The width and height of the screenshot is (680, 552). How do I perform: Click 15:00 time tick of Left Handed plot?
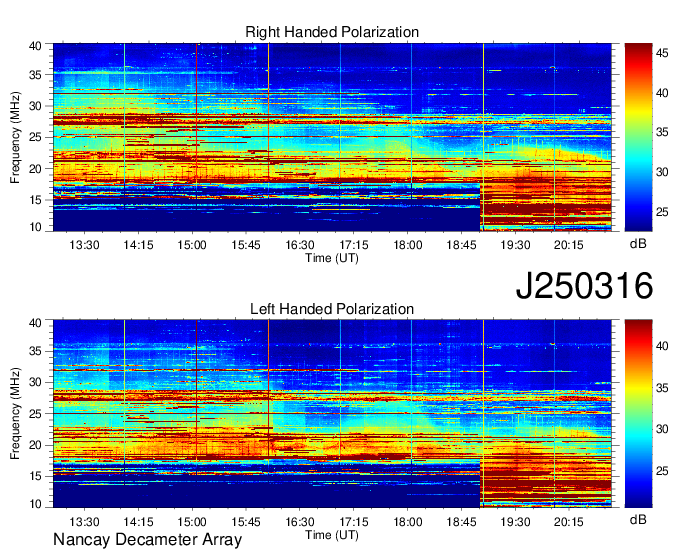pos(192,522)
